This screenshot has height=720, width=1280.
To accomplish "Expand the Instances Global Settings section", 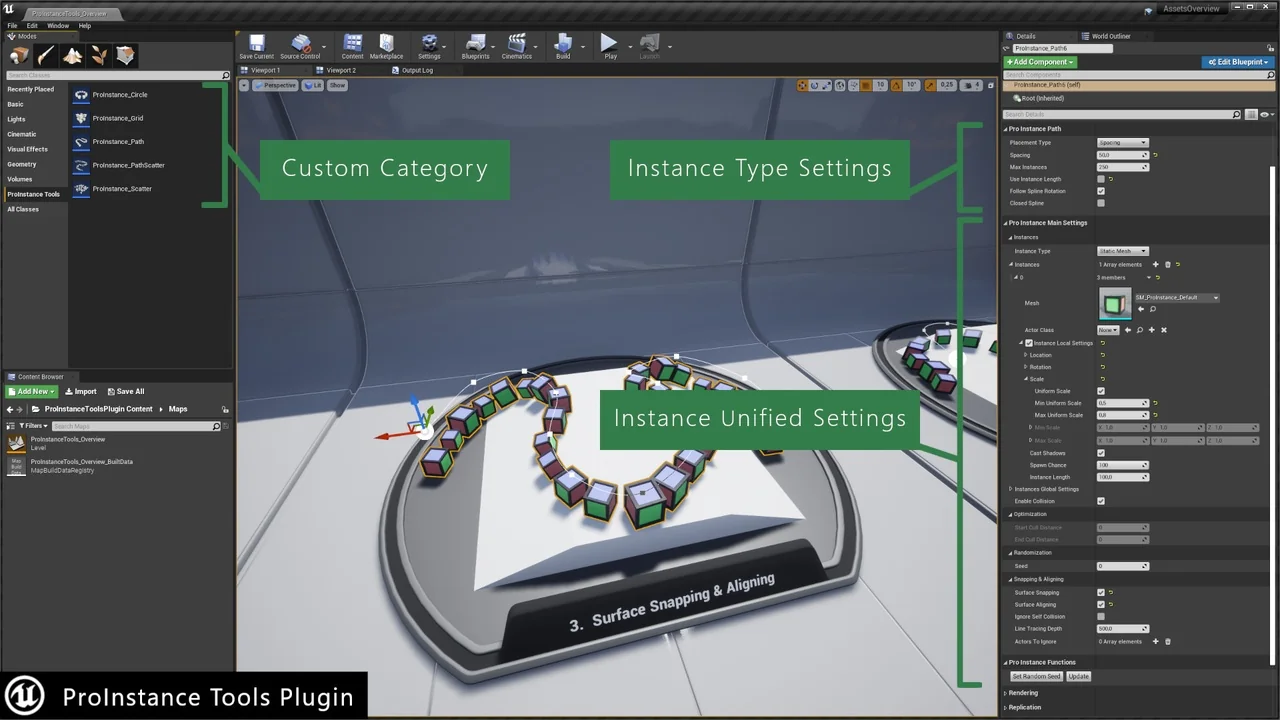I will click(1010, 489).
